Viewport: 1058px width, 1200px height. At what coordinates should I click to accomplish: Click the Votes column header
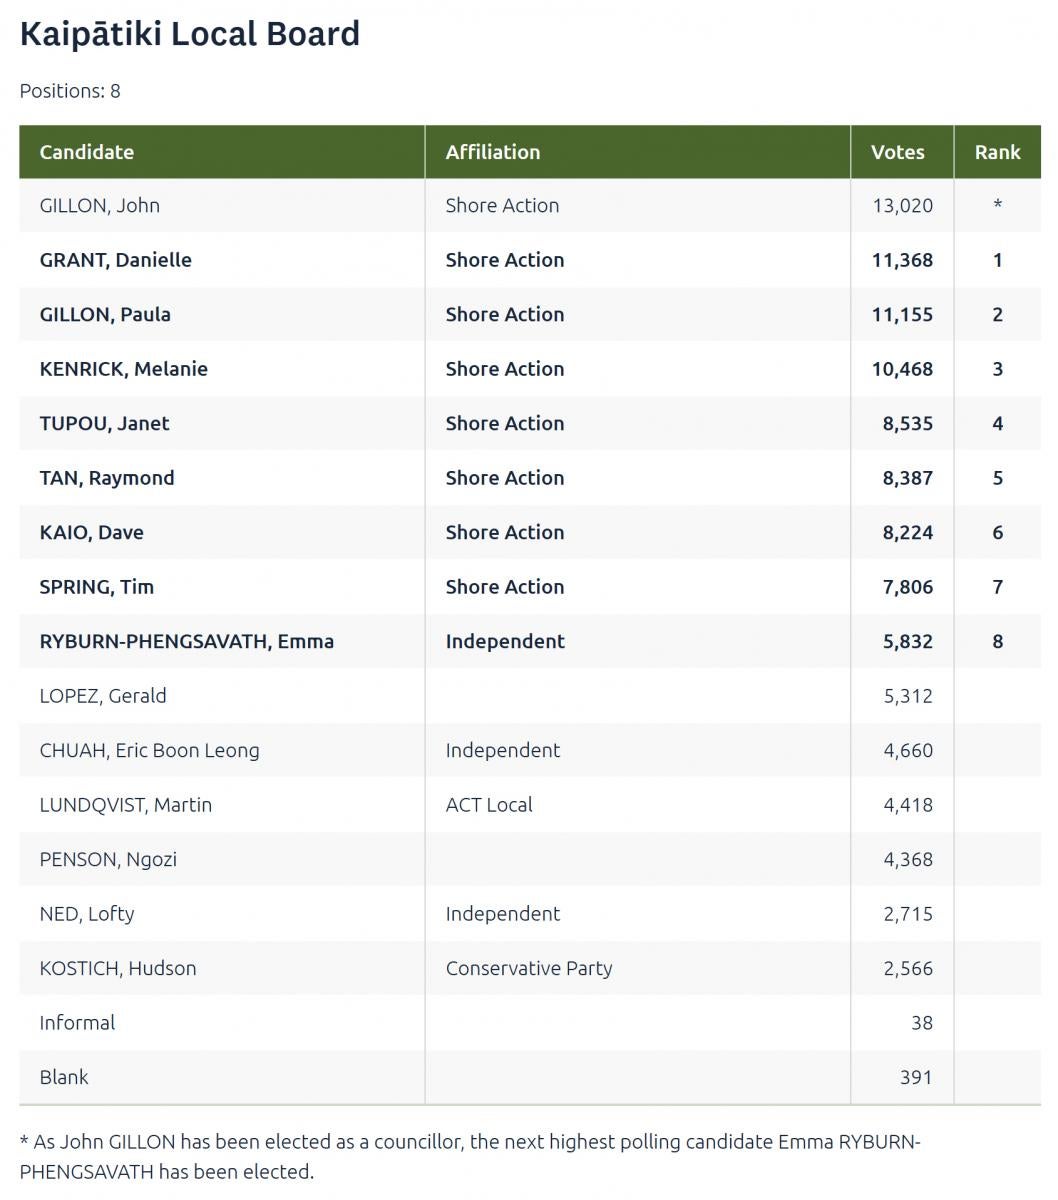(897, 152)
